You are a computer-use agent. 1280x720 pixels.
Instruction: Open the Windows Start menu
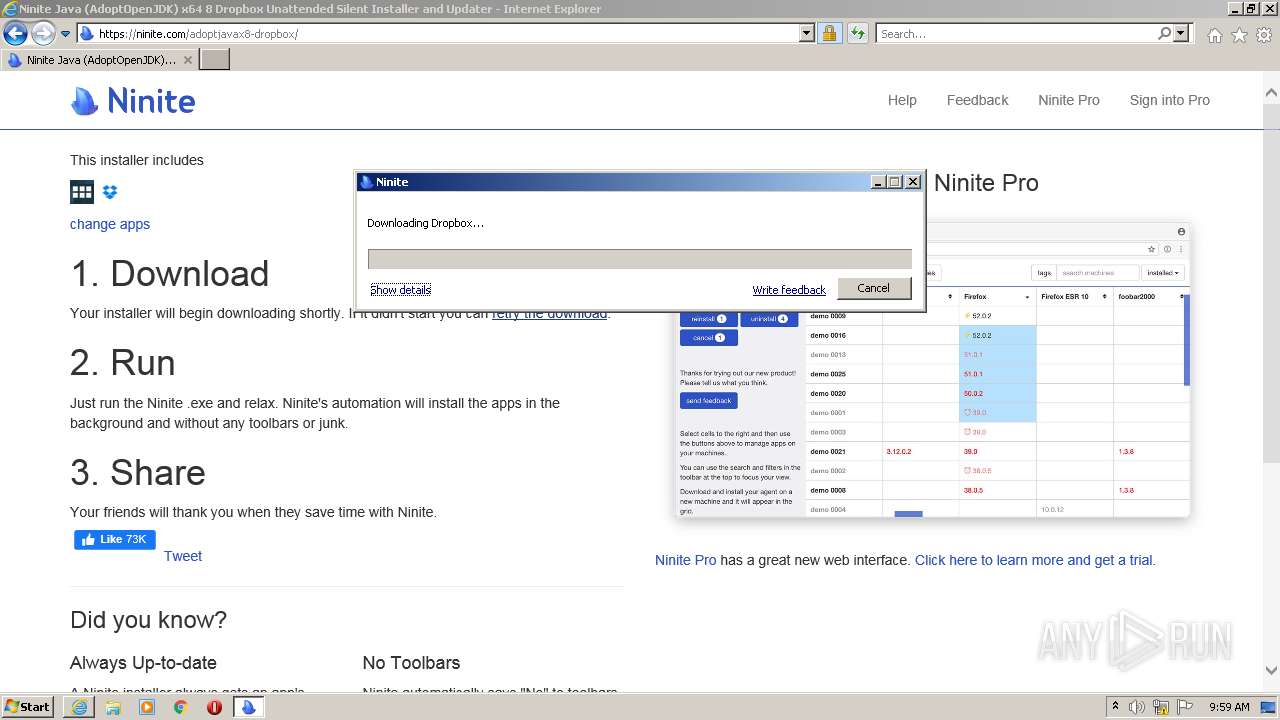[27, 707]
